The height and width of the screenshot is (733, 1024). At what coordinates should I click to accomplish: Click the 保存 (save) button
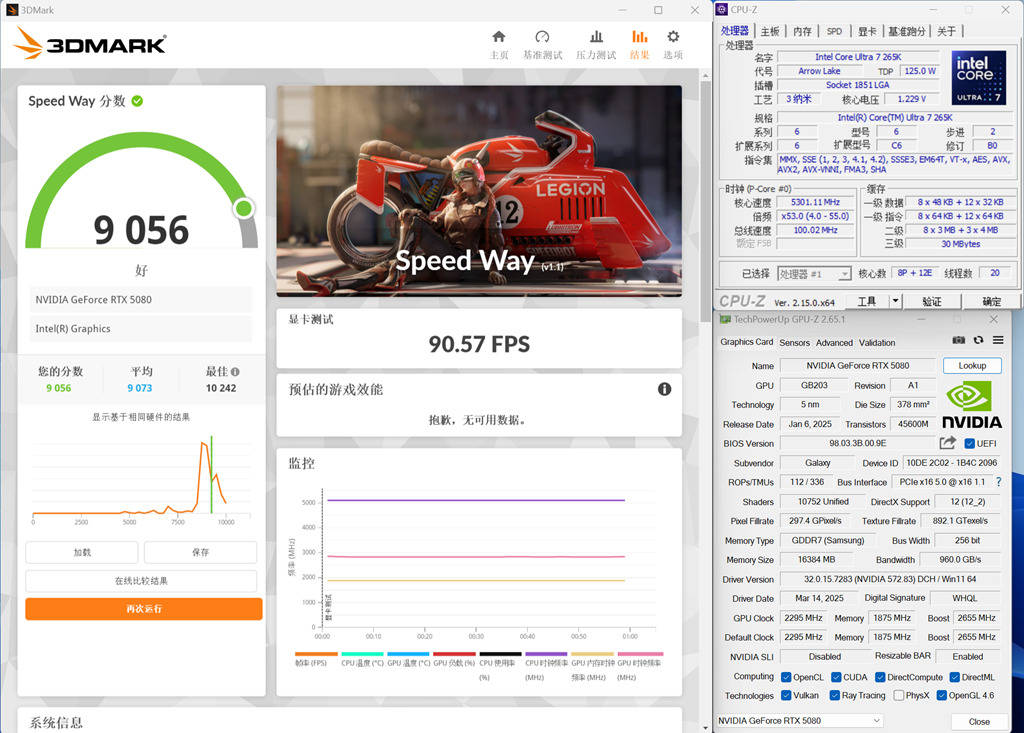pyautogui.click(x=200, y=553)
